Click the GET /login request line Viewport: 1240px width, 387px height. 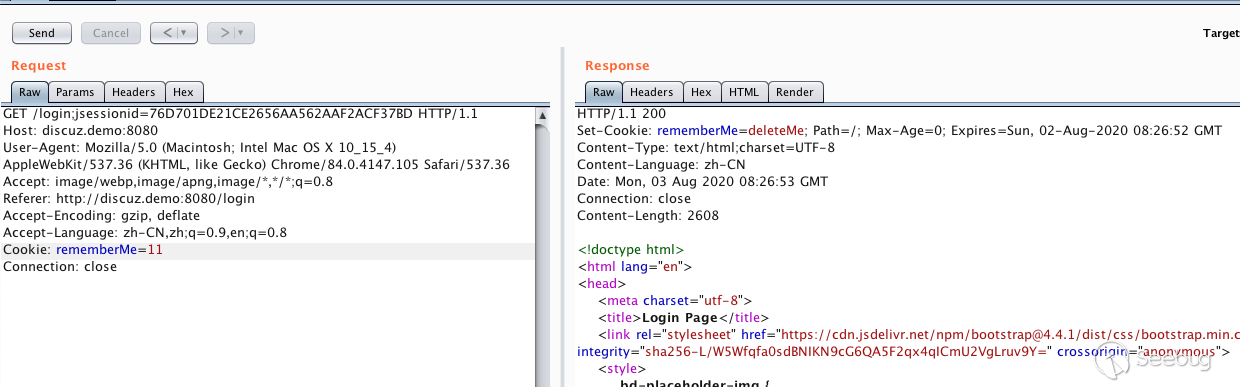[241, 114]
